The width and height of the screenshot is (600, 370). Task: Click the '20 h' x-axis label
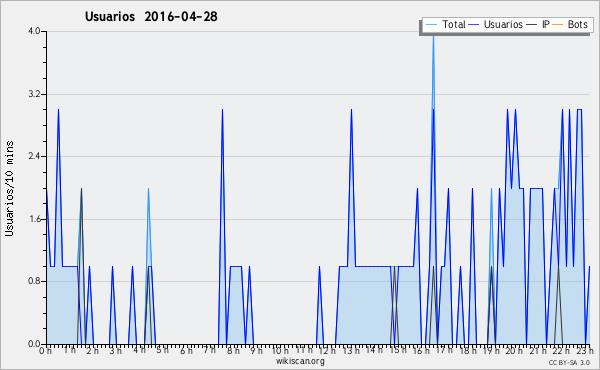point(515,351)
